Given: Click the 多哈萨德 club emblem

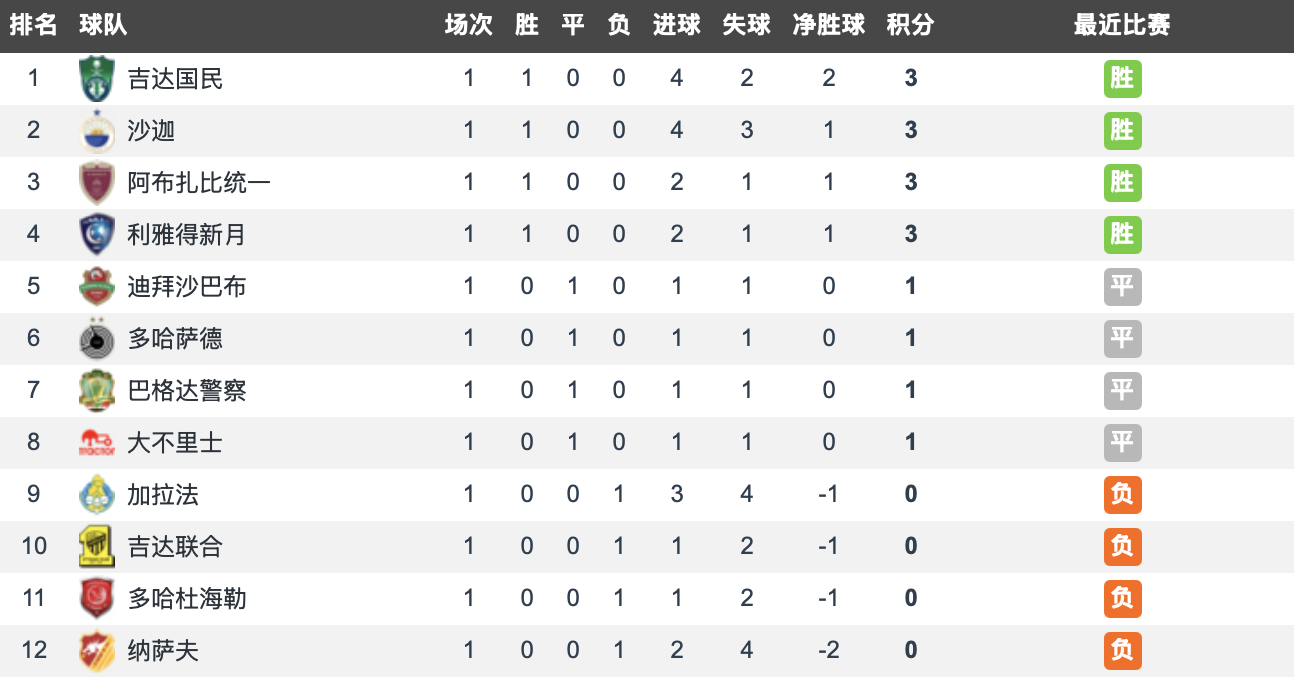Looking at the screenshot, I should click(97, 339).
